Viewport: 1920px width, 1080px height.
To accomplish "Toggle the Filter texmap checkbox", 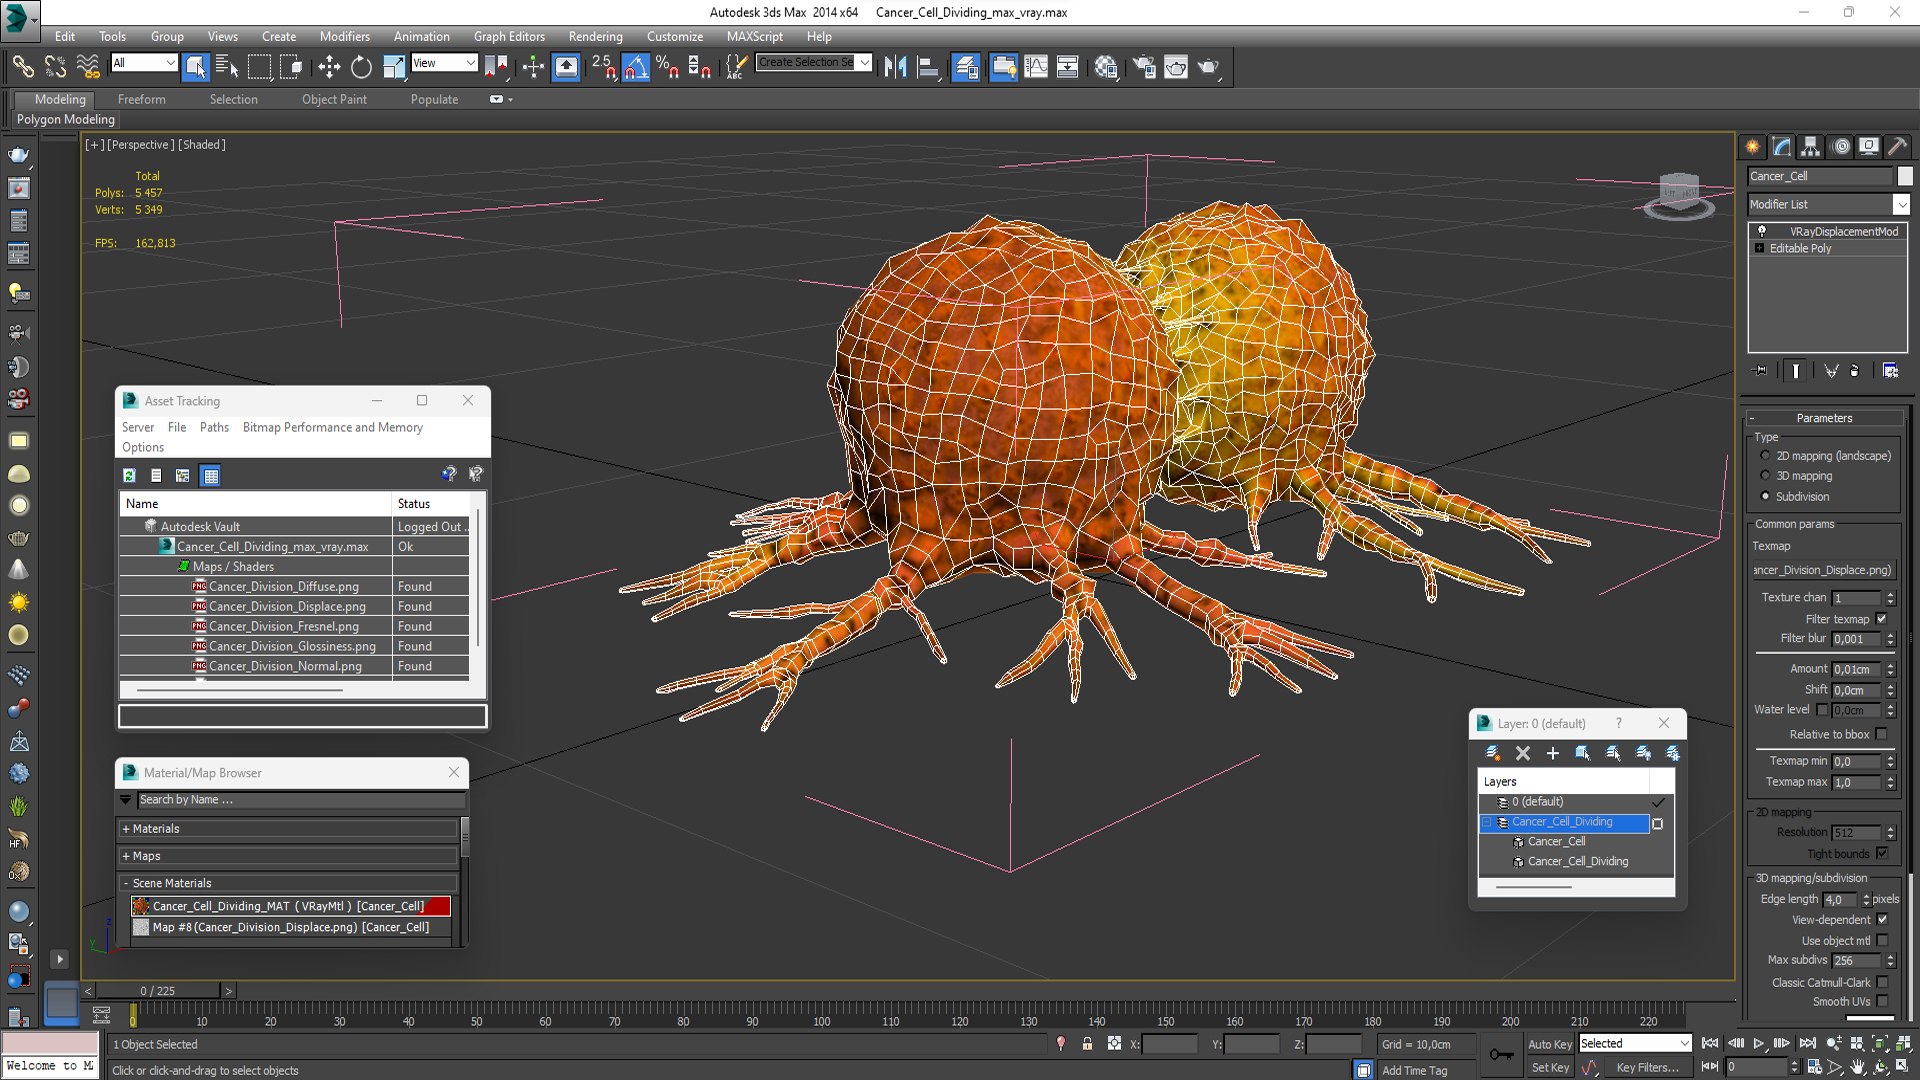I will (x=1882, y=619).
